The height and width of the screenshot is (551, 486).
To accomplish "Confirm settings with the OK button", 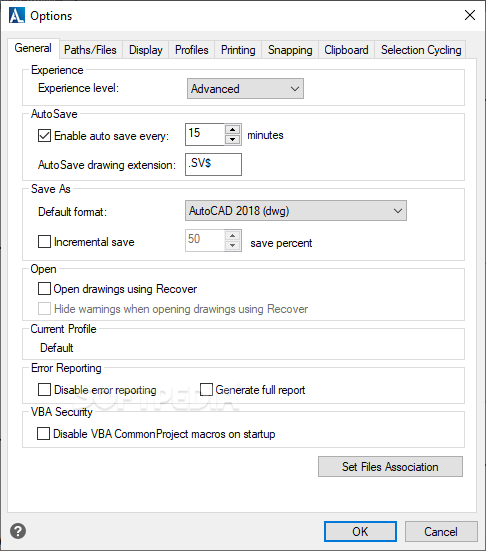I will [x=360, y=531].
